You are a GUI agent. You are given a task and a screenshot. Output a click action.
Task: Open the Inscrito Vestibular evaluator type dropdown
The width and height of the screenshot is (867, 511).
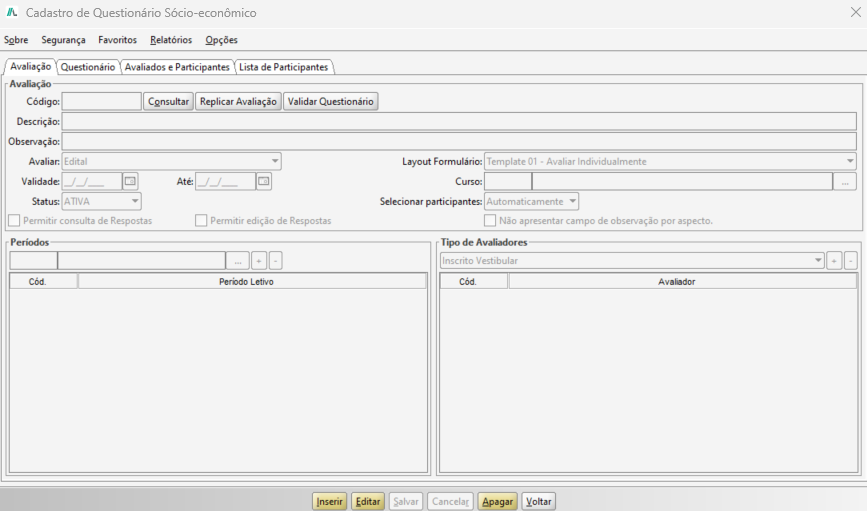tap(632, 260)
